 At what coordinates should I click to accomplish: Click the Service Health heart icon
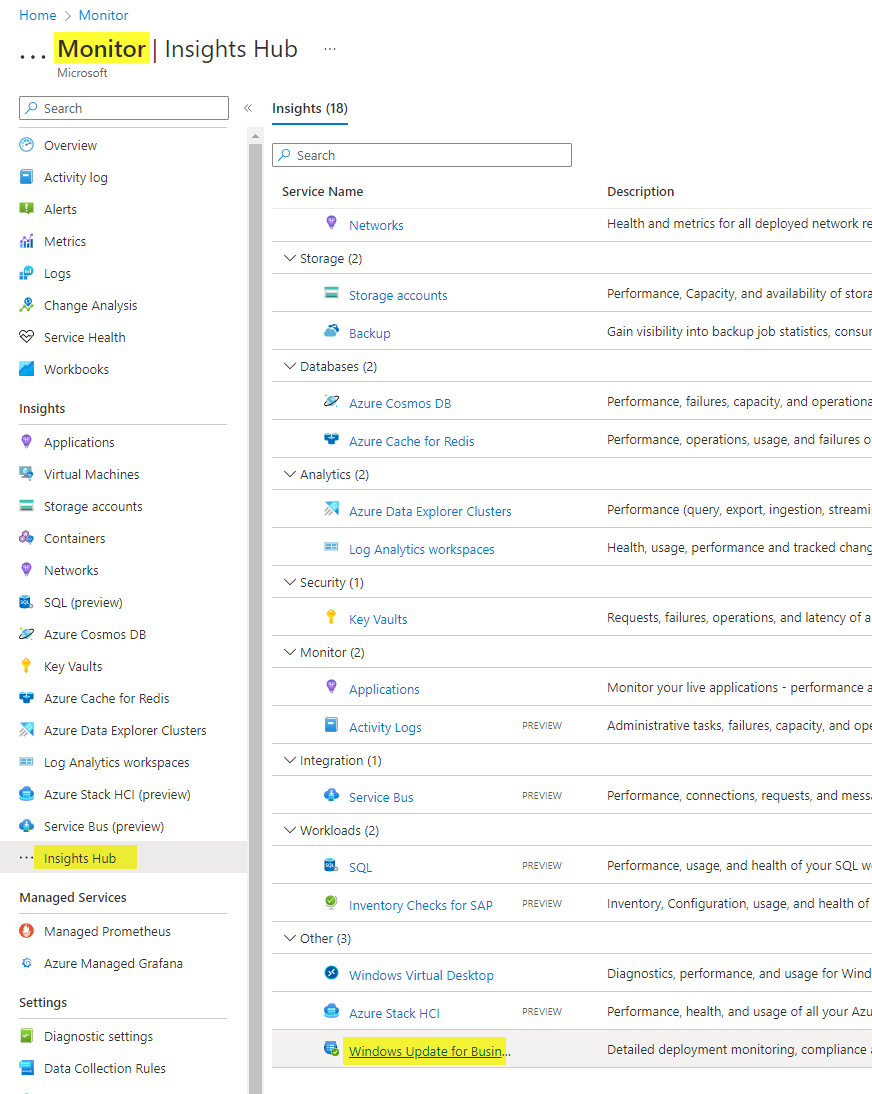click(x=27, y=337)
